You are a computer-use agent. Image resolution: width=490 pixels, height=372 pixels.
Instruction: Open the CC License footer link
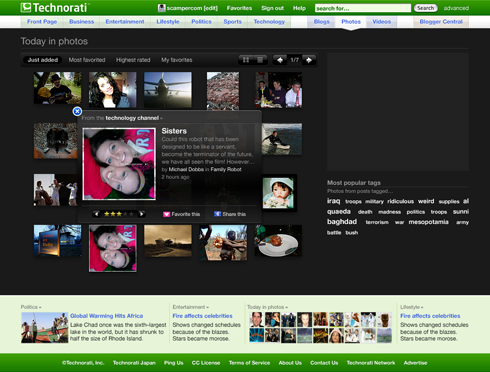tap(206, 363)
